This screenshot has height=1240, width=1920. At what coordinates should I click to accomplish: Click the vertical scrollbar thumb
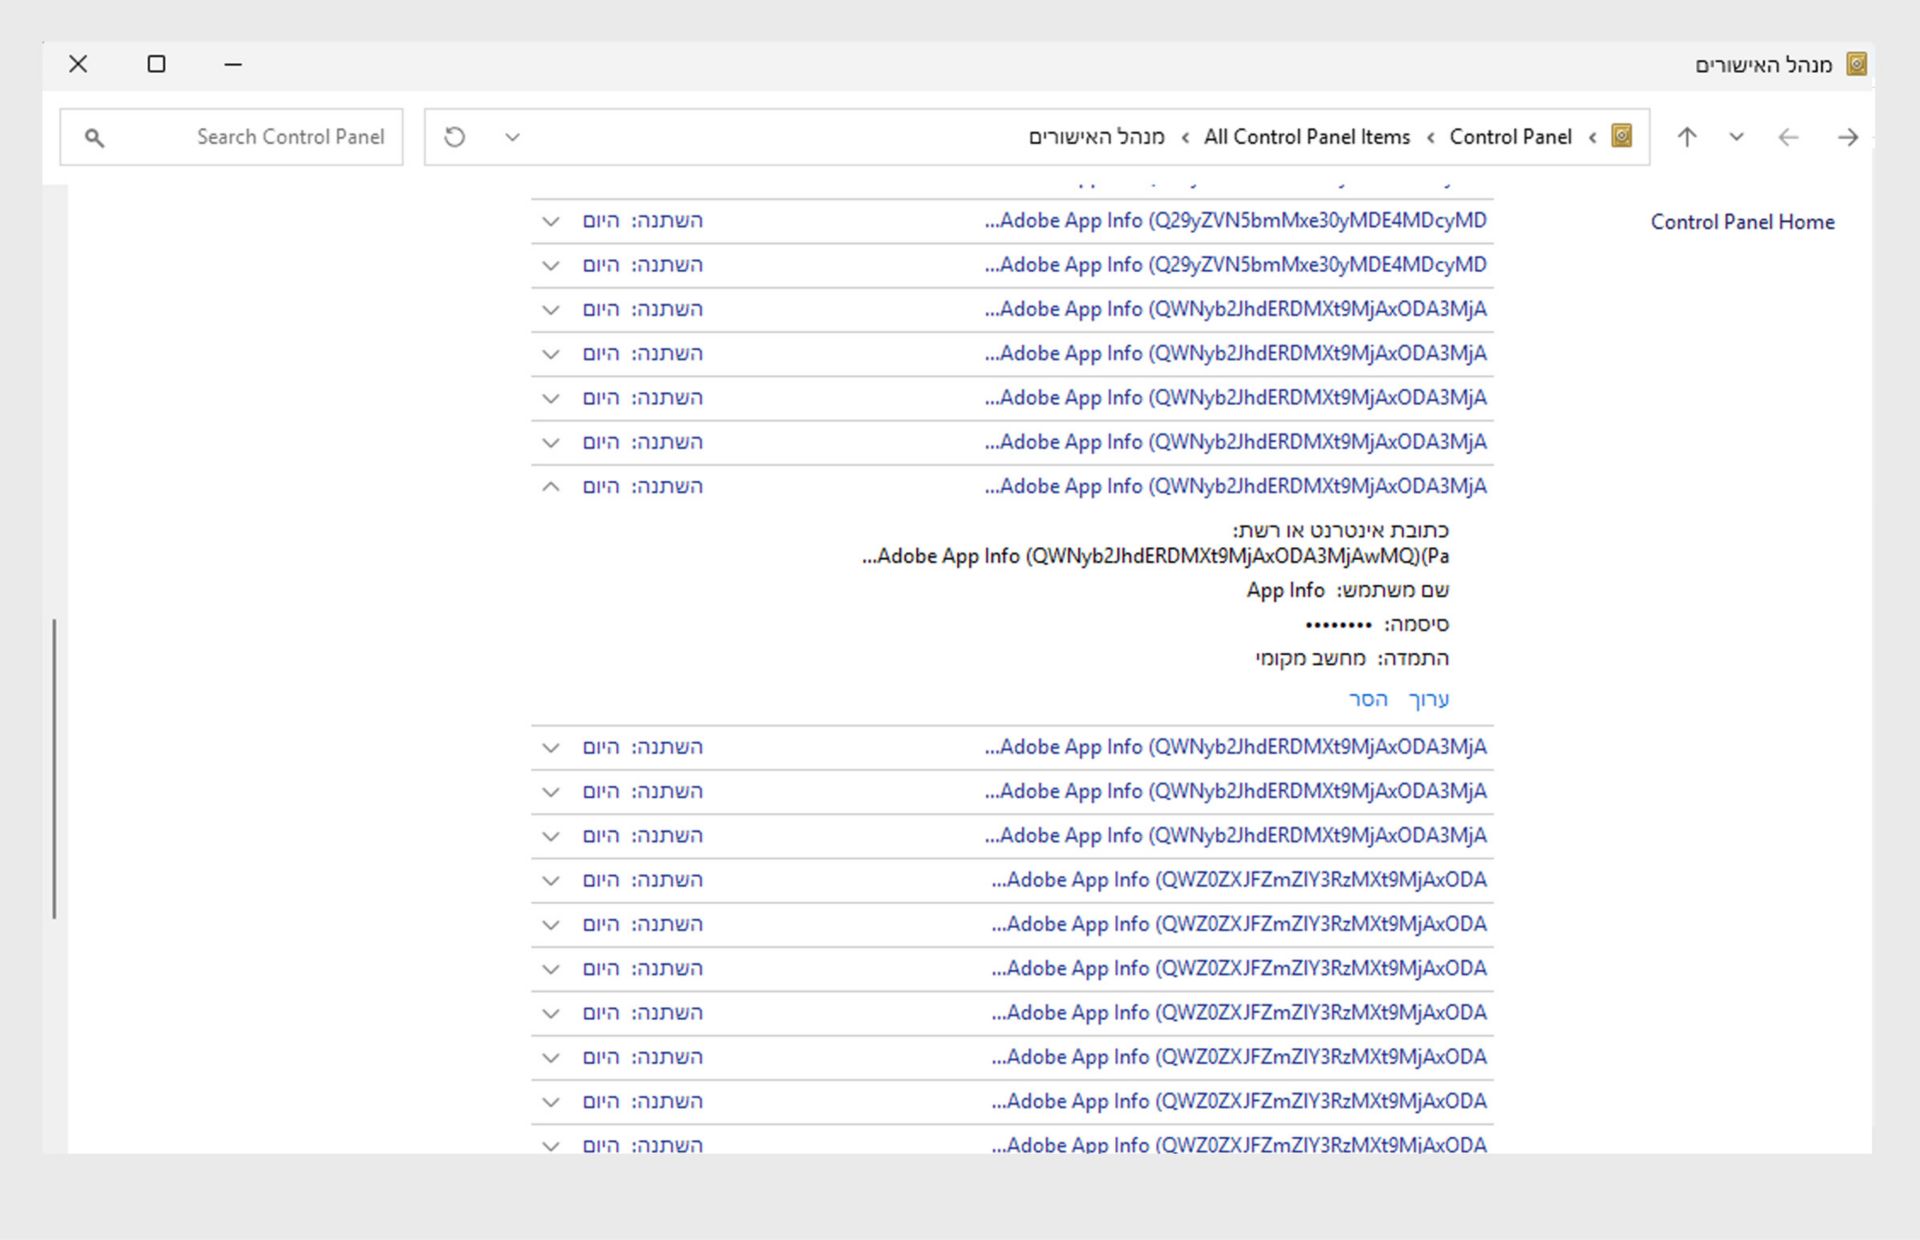point(55,768)
